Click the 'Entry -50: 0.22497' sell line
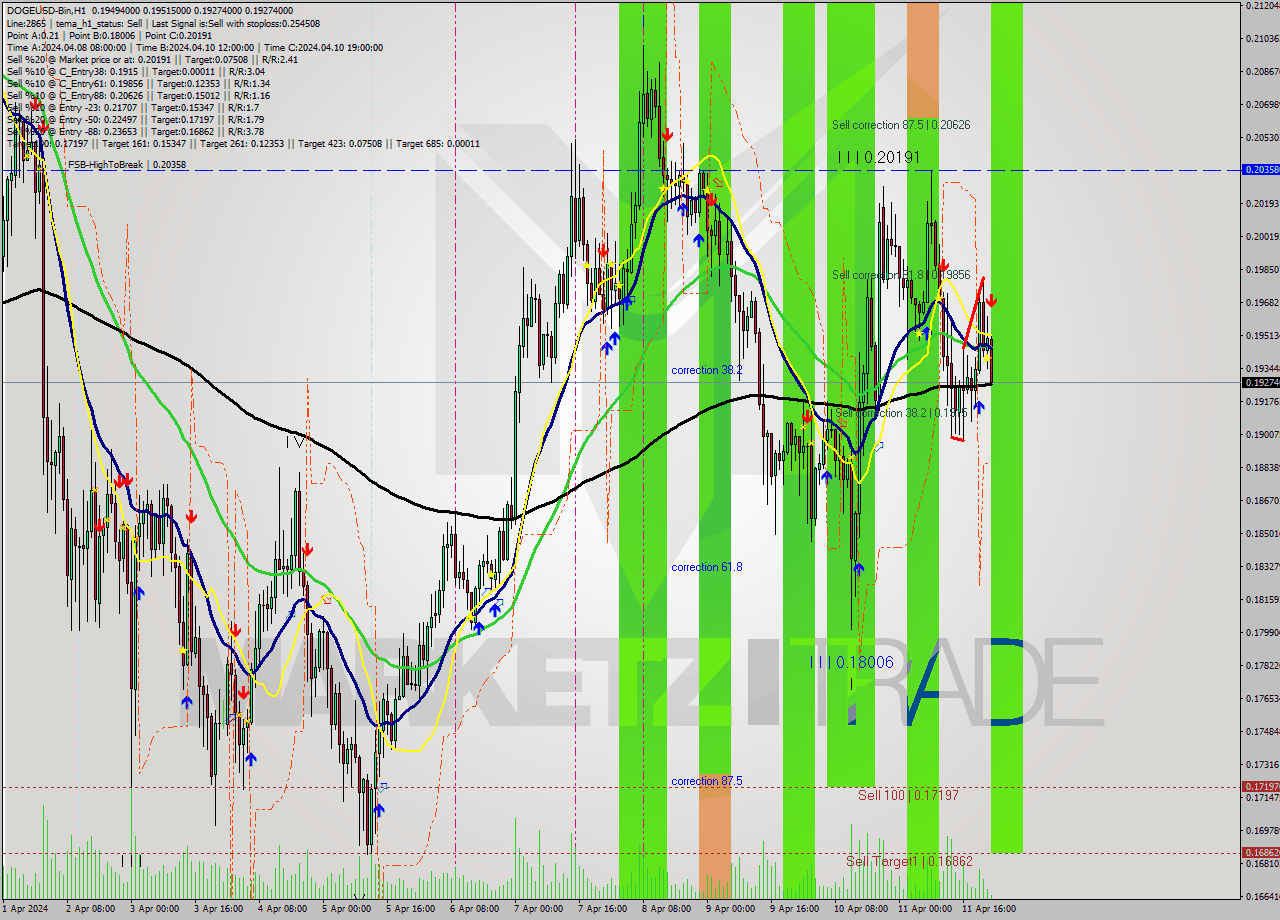1280x920 pixels. click(x=135, y=119)
